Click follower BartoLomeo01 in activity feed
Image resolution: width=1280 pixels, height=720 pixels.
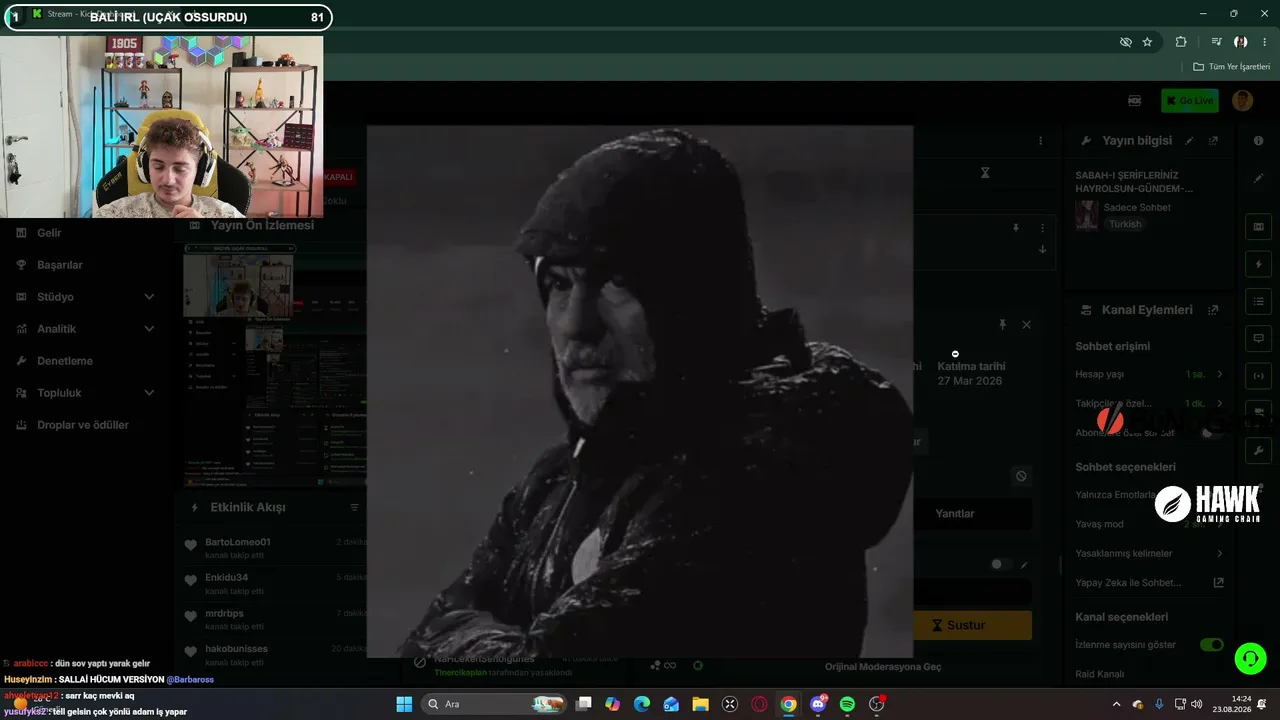(x=238, y=542)
